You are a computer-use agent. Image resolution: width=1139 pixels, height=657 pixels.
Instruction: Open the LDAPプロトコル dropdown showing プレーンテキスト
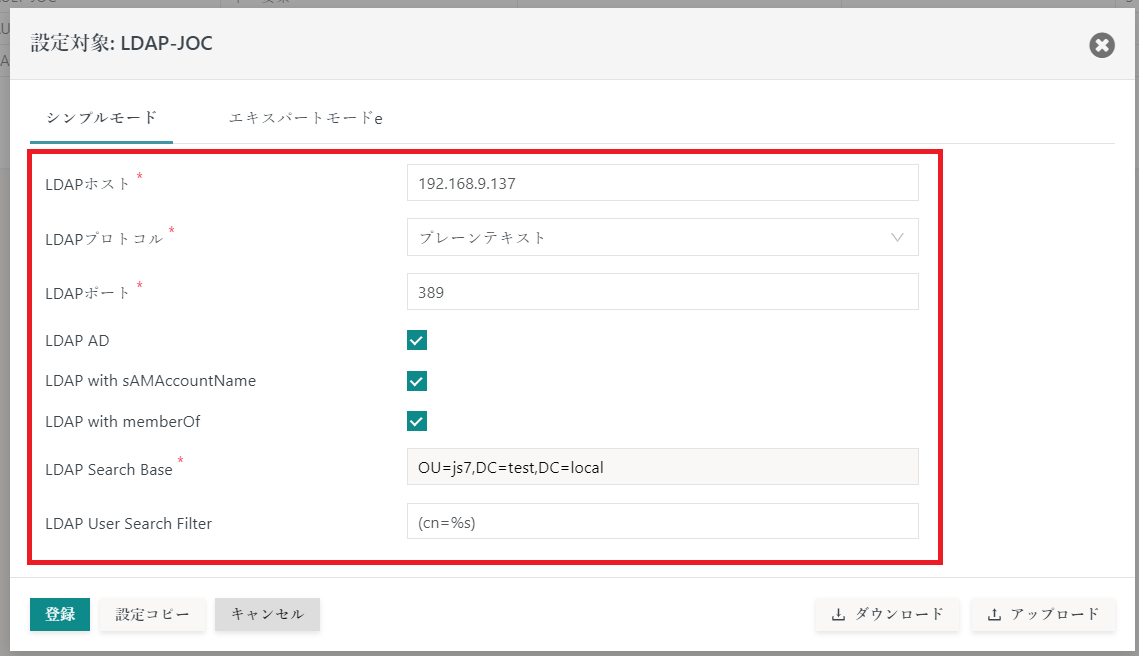(x=662, y=237)
